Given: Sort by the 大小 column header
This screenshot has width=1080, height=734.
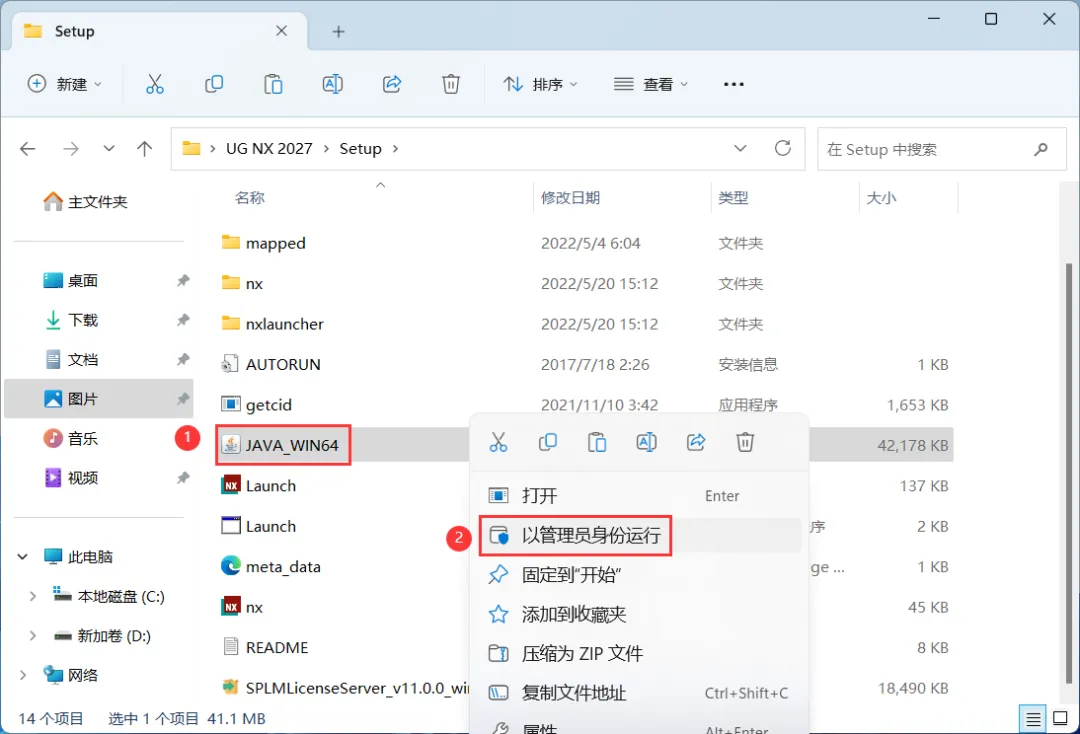Looking at the screenshot, I should pos(881,198).
